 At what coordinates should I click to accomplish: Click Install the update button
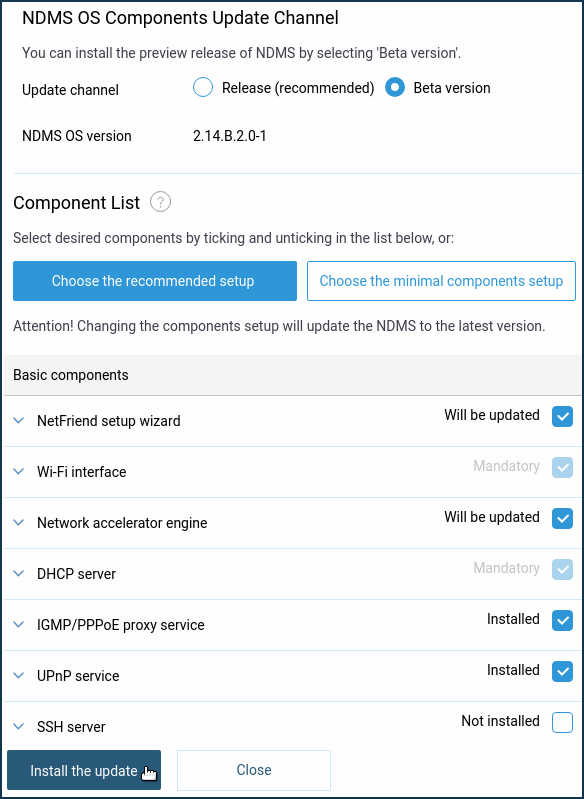tap(84, 770)
